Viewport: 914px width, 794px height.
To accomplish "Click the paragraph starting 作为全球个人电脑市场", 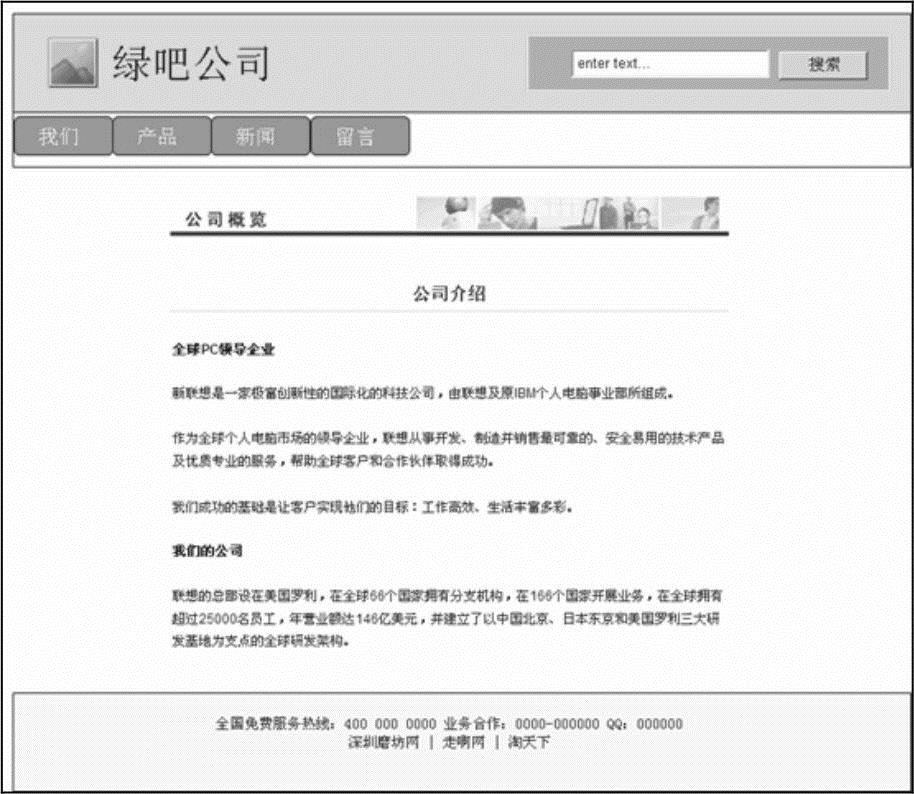I will coord(448,449).
